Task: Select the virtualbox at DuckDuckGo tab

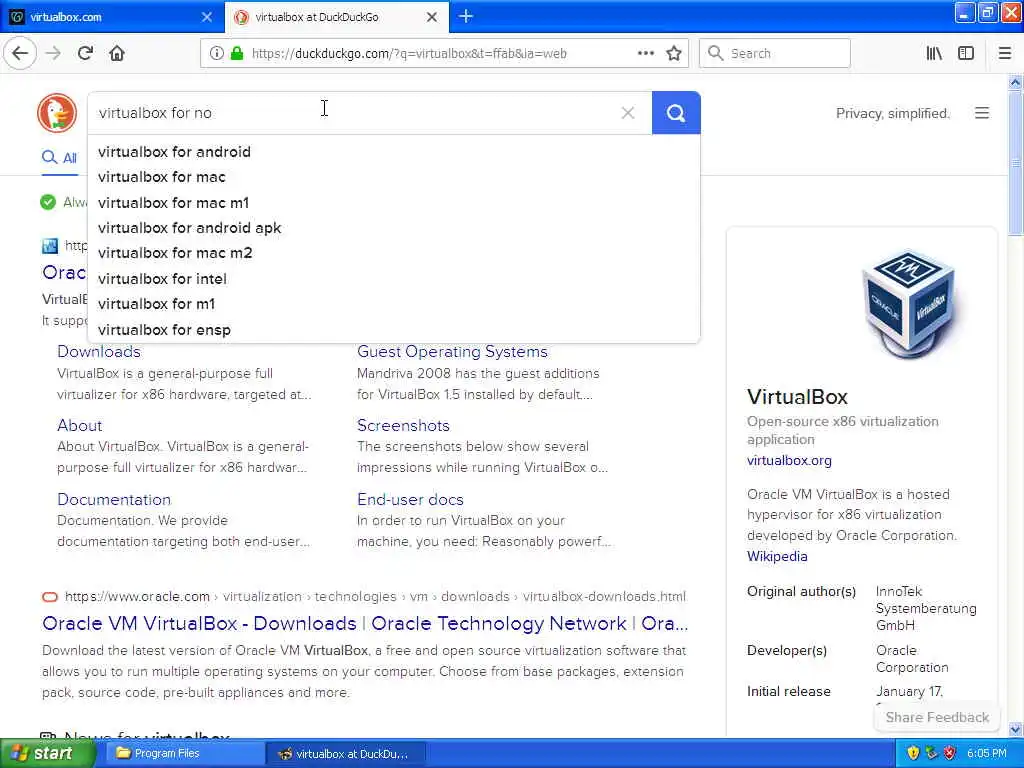Action: pyautogui.click(x=336, y=17)
